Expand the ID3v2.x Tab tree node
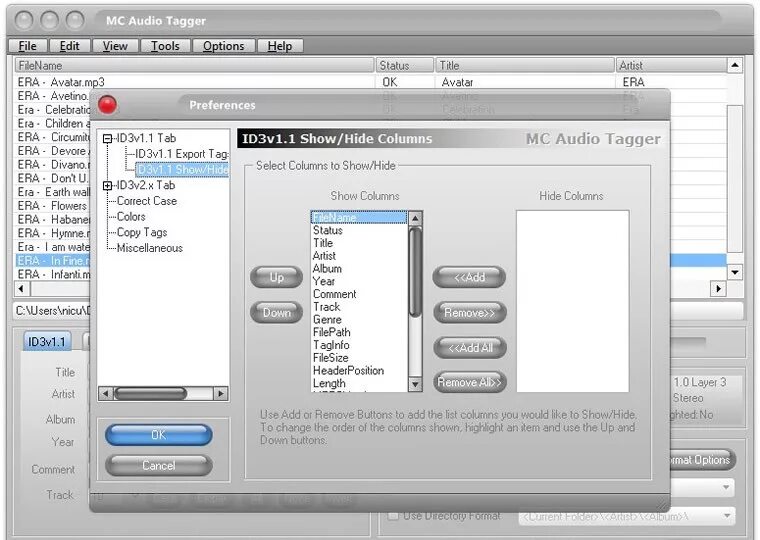Screen dimensions: 760x540 [107, 186]
